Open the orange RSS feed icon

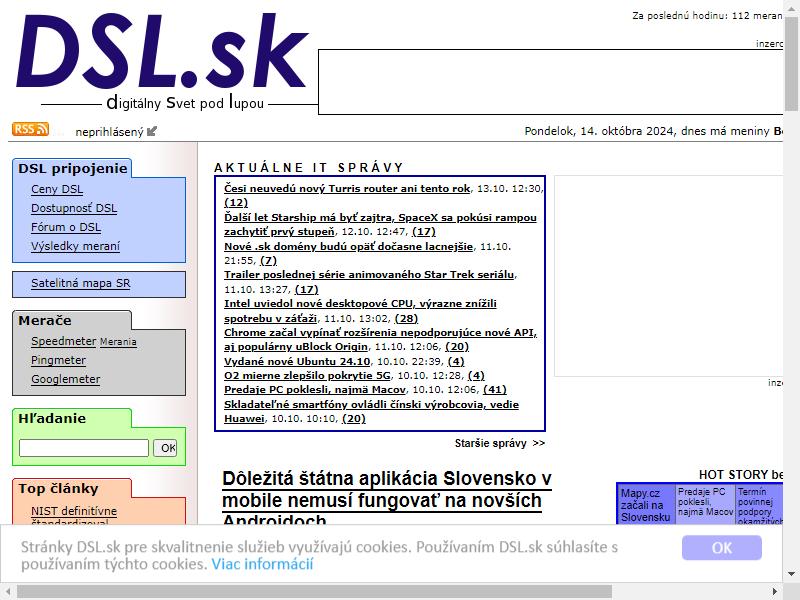coord(30,129)
